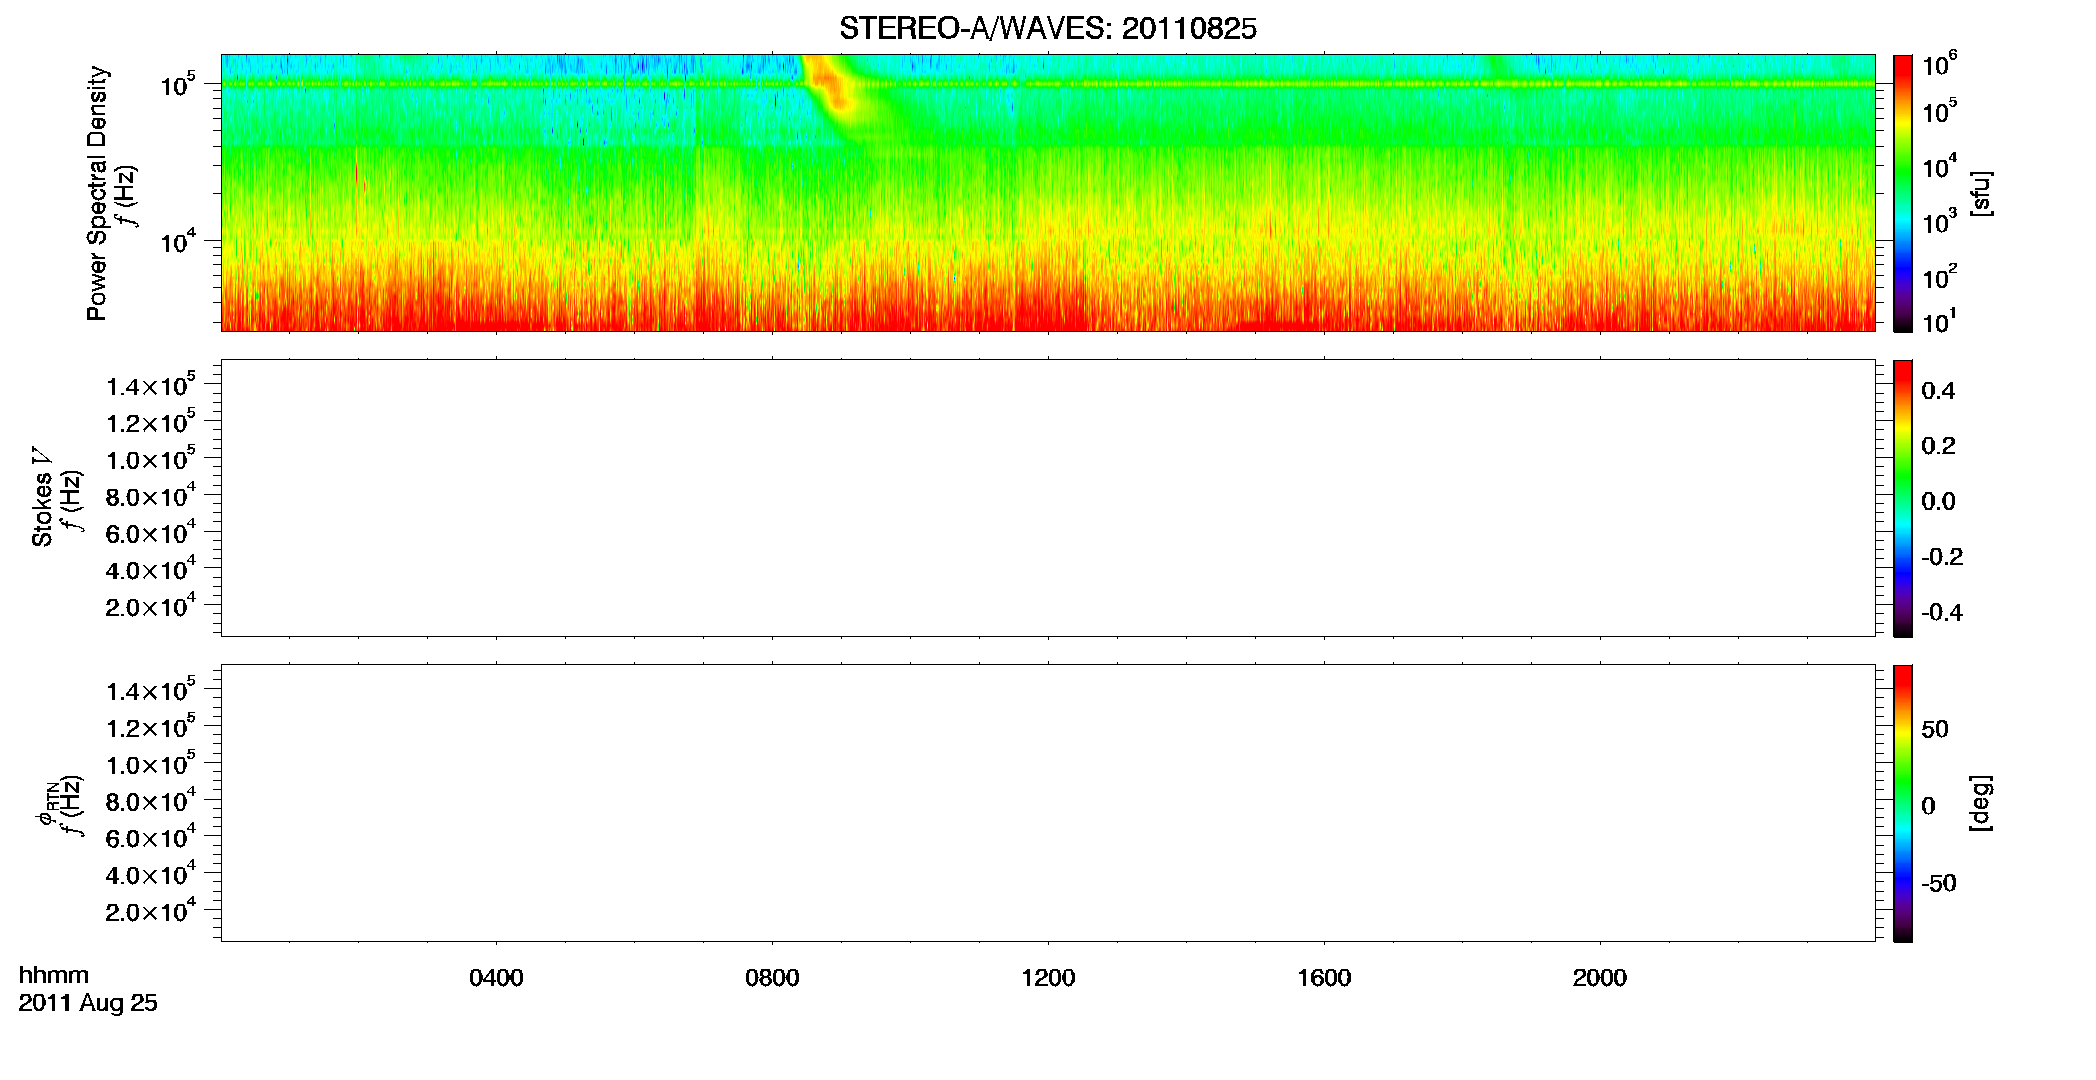Screen dimensions: 2096x1080
Task: Click "2.0×10^4" tick on φ RTN panel
Action: click(151, 911)
